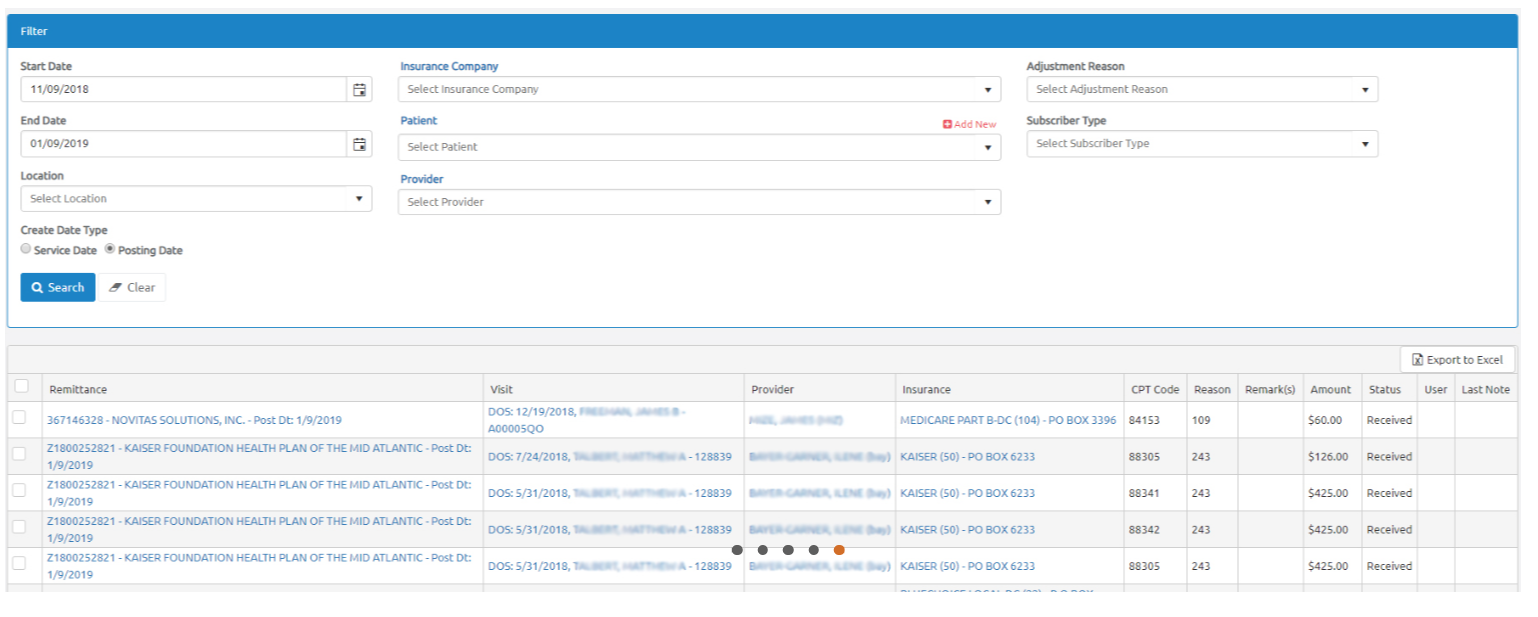Screen dimensions: 1538x617
Task: Open the Start Date calendar picker
Action: click(x=359, y=89)
